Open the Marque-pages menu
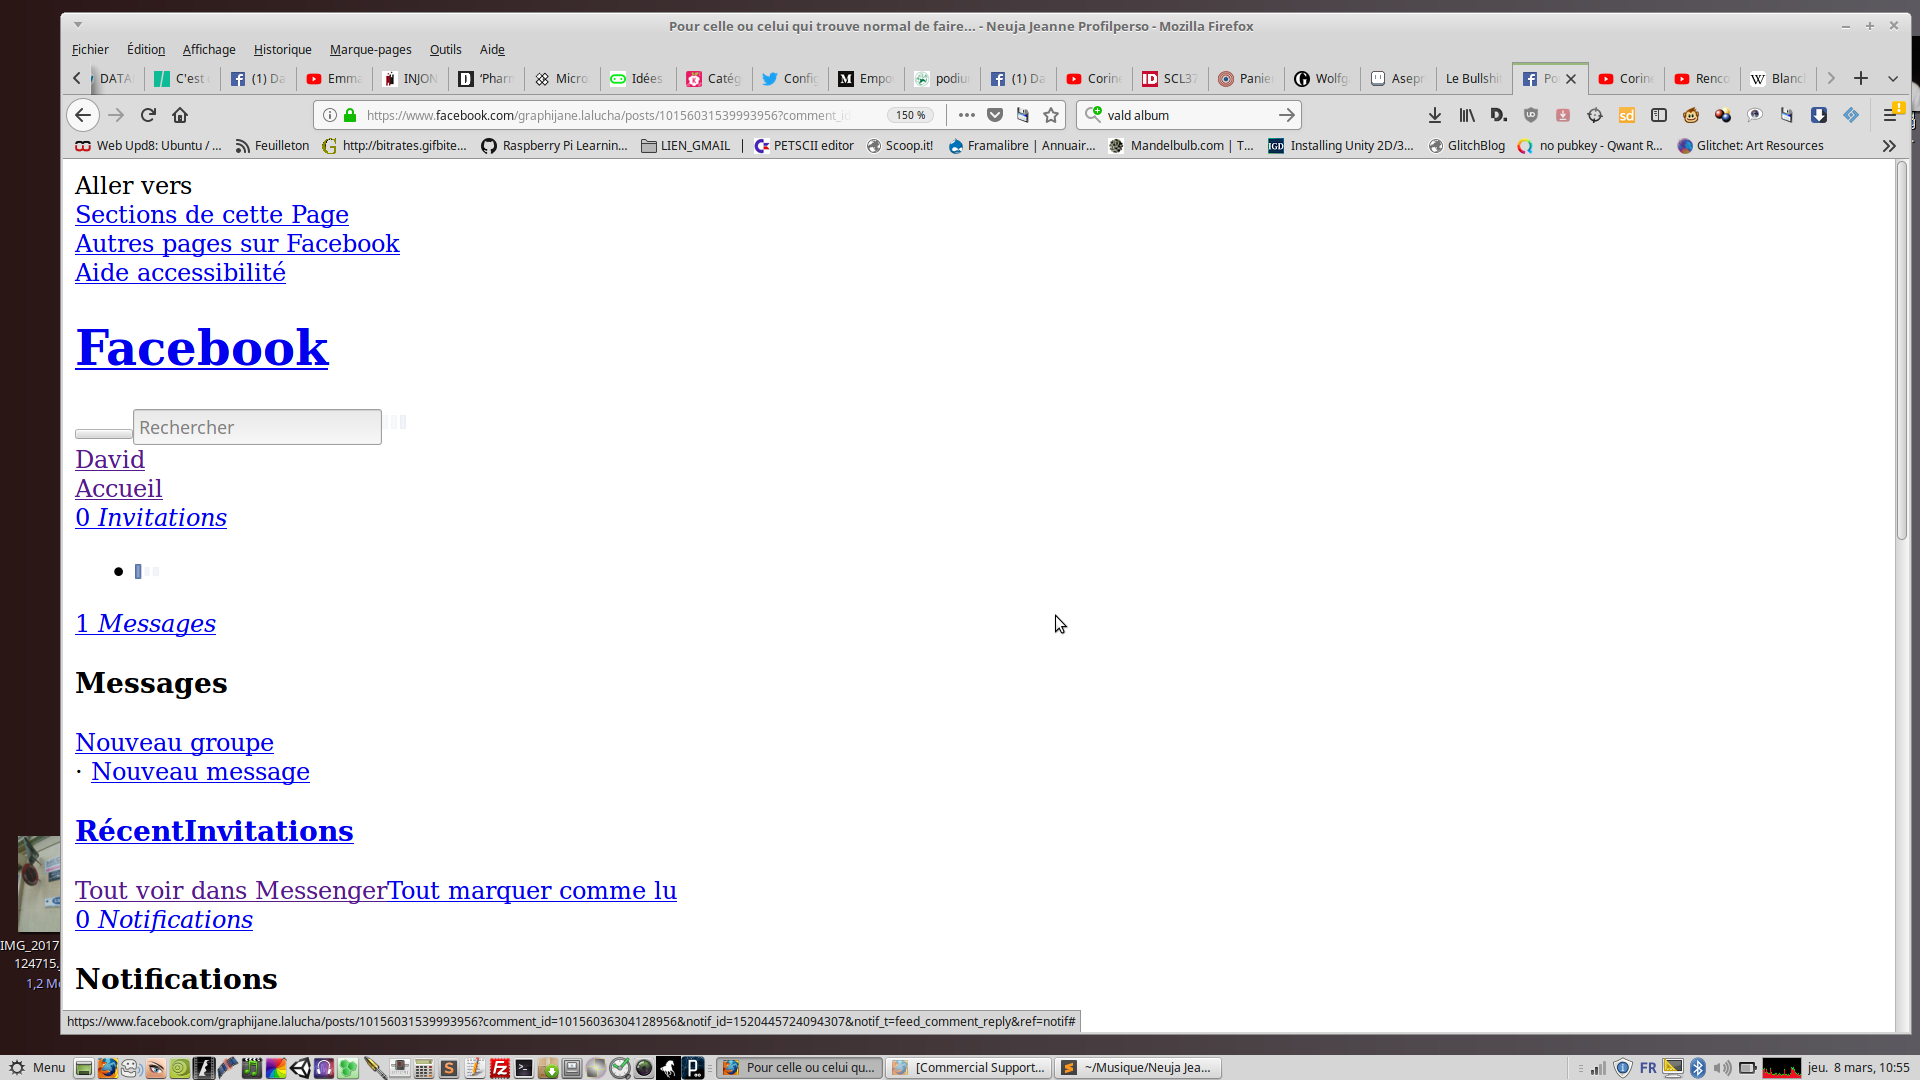The image size is (1920, 1080). 370,49
